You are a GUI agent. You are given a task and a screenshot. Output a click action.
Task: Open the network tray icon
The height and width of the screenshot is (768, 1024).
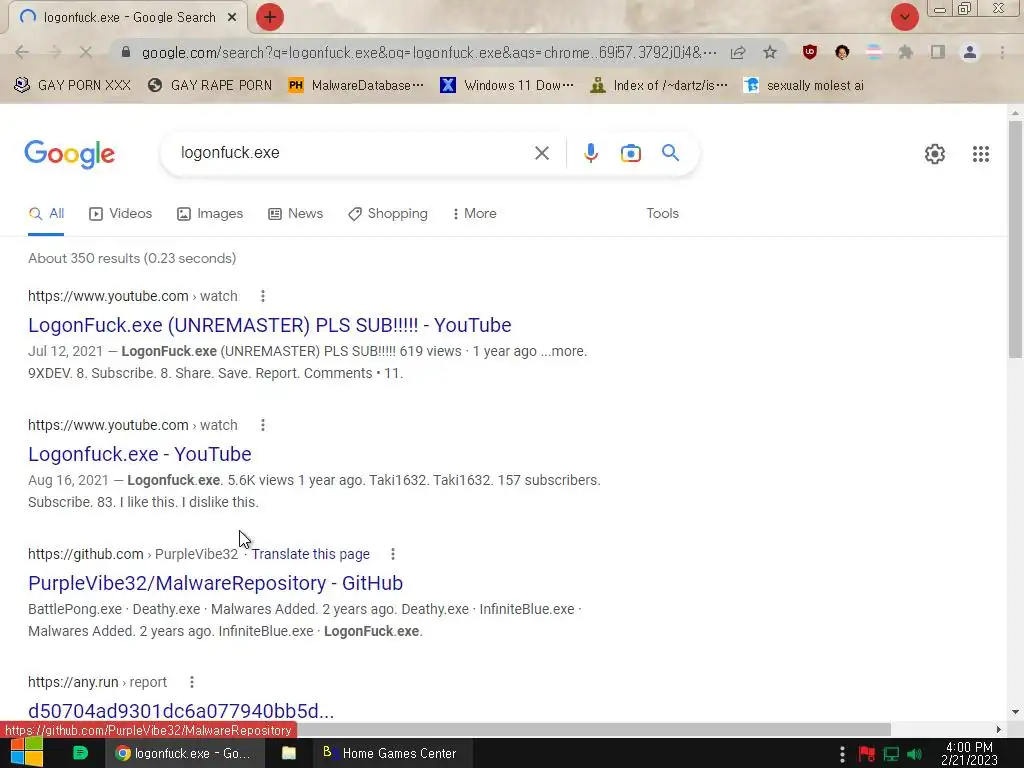click(x=891, y=754)
